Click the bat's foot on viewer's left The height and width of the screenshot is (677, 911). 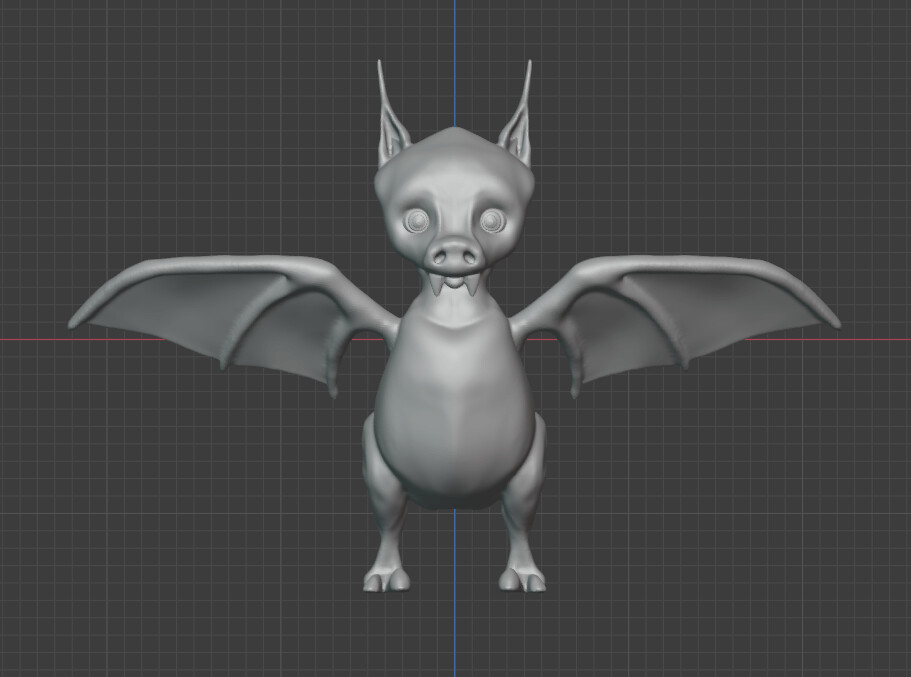pyautogui.click(x=386, y=579)
